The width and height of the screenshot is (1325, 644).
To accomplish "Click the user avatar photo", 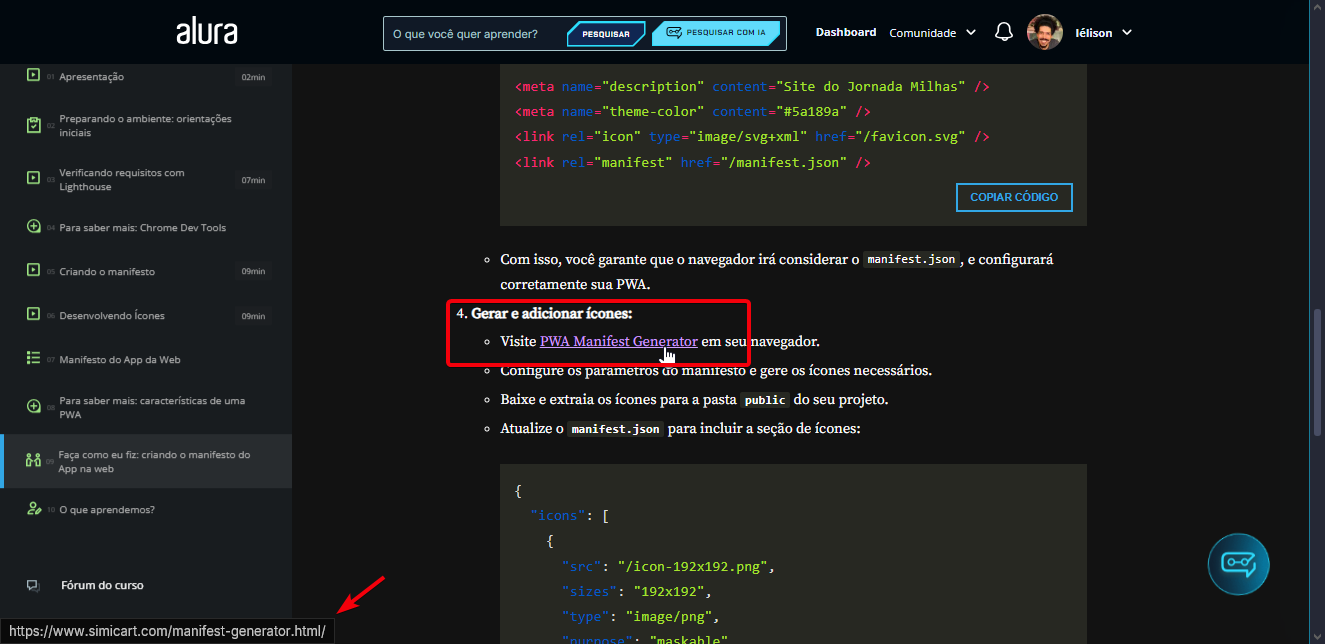I will click(x=1044, y=32).
